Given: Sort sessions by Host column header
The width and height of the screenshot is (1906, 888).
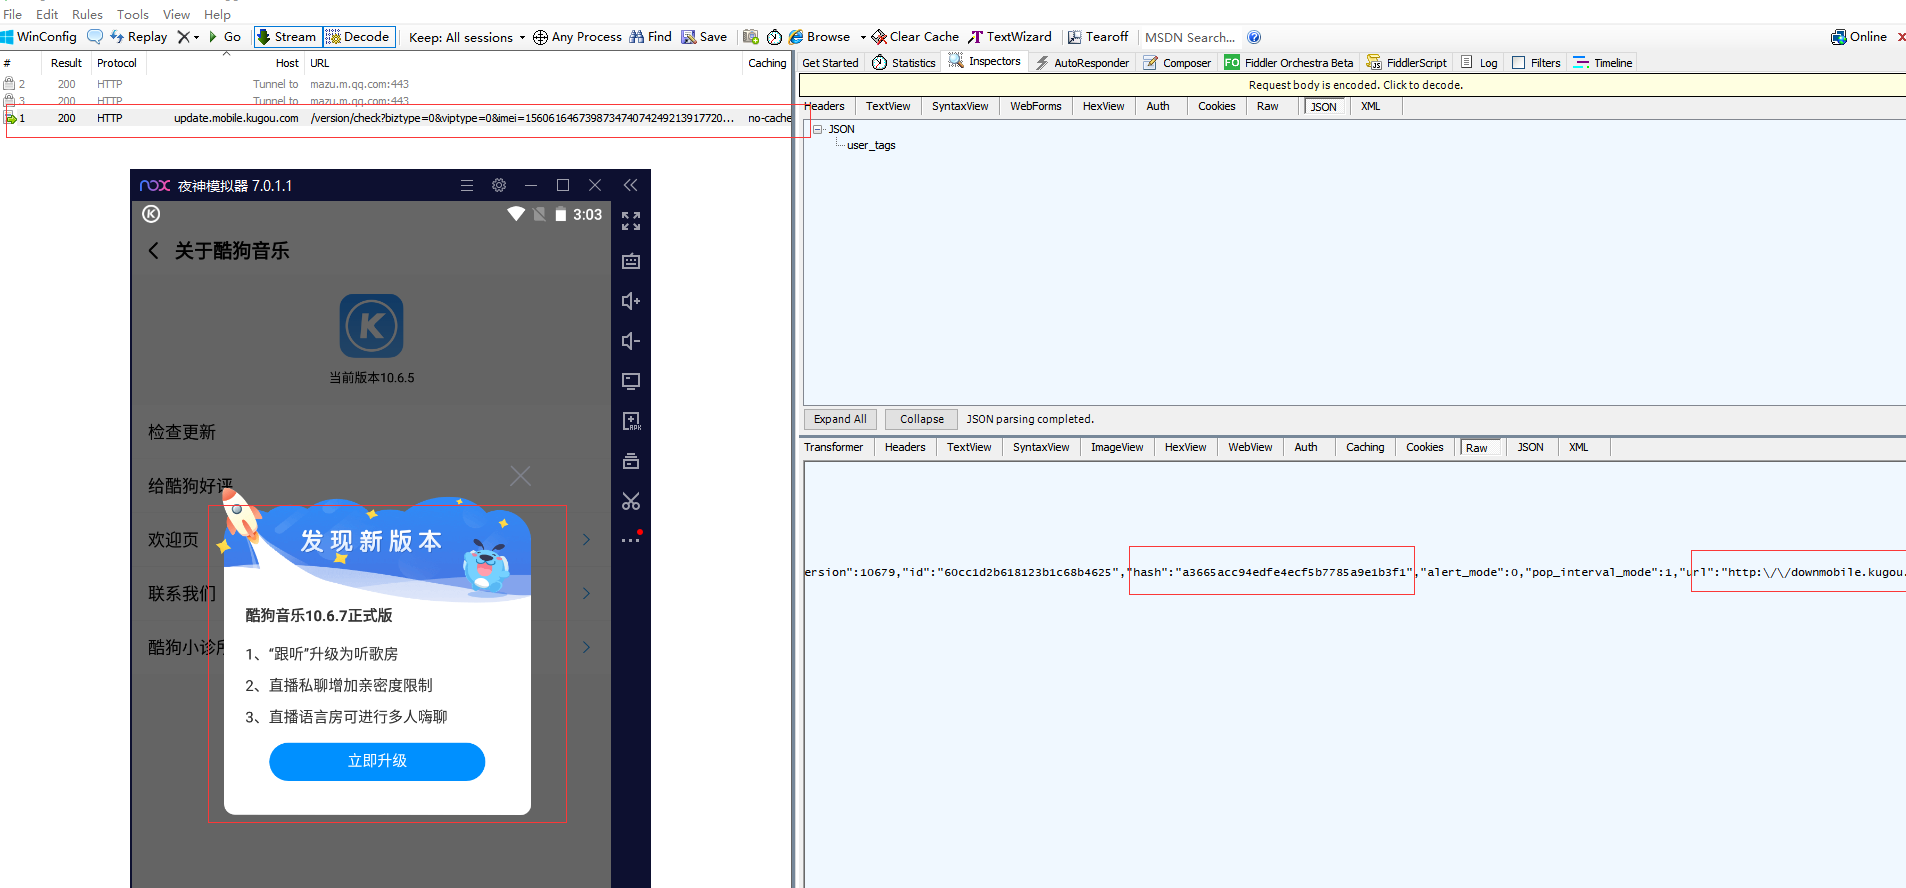Looking at the screenshot, I should [x=287, y=63].
